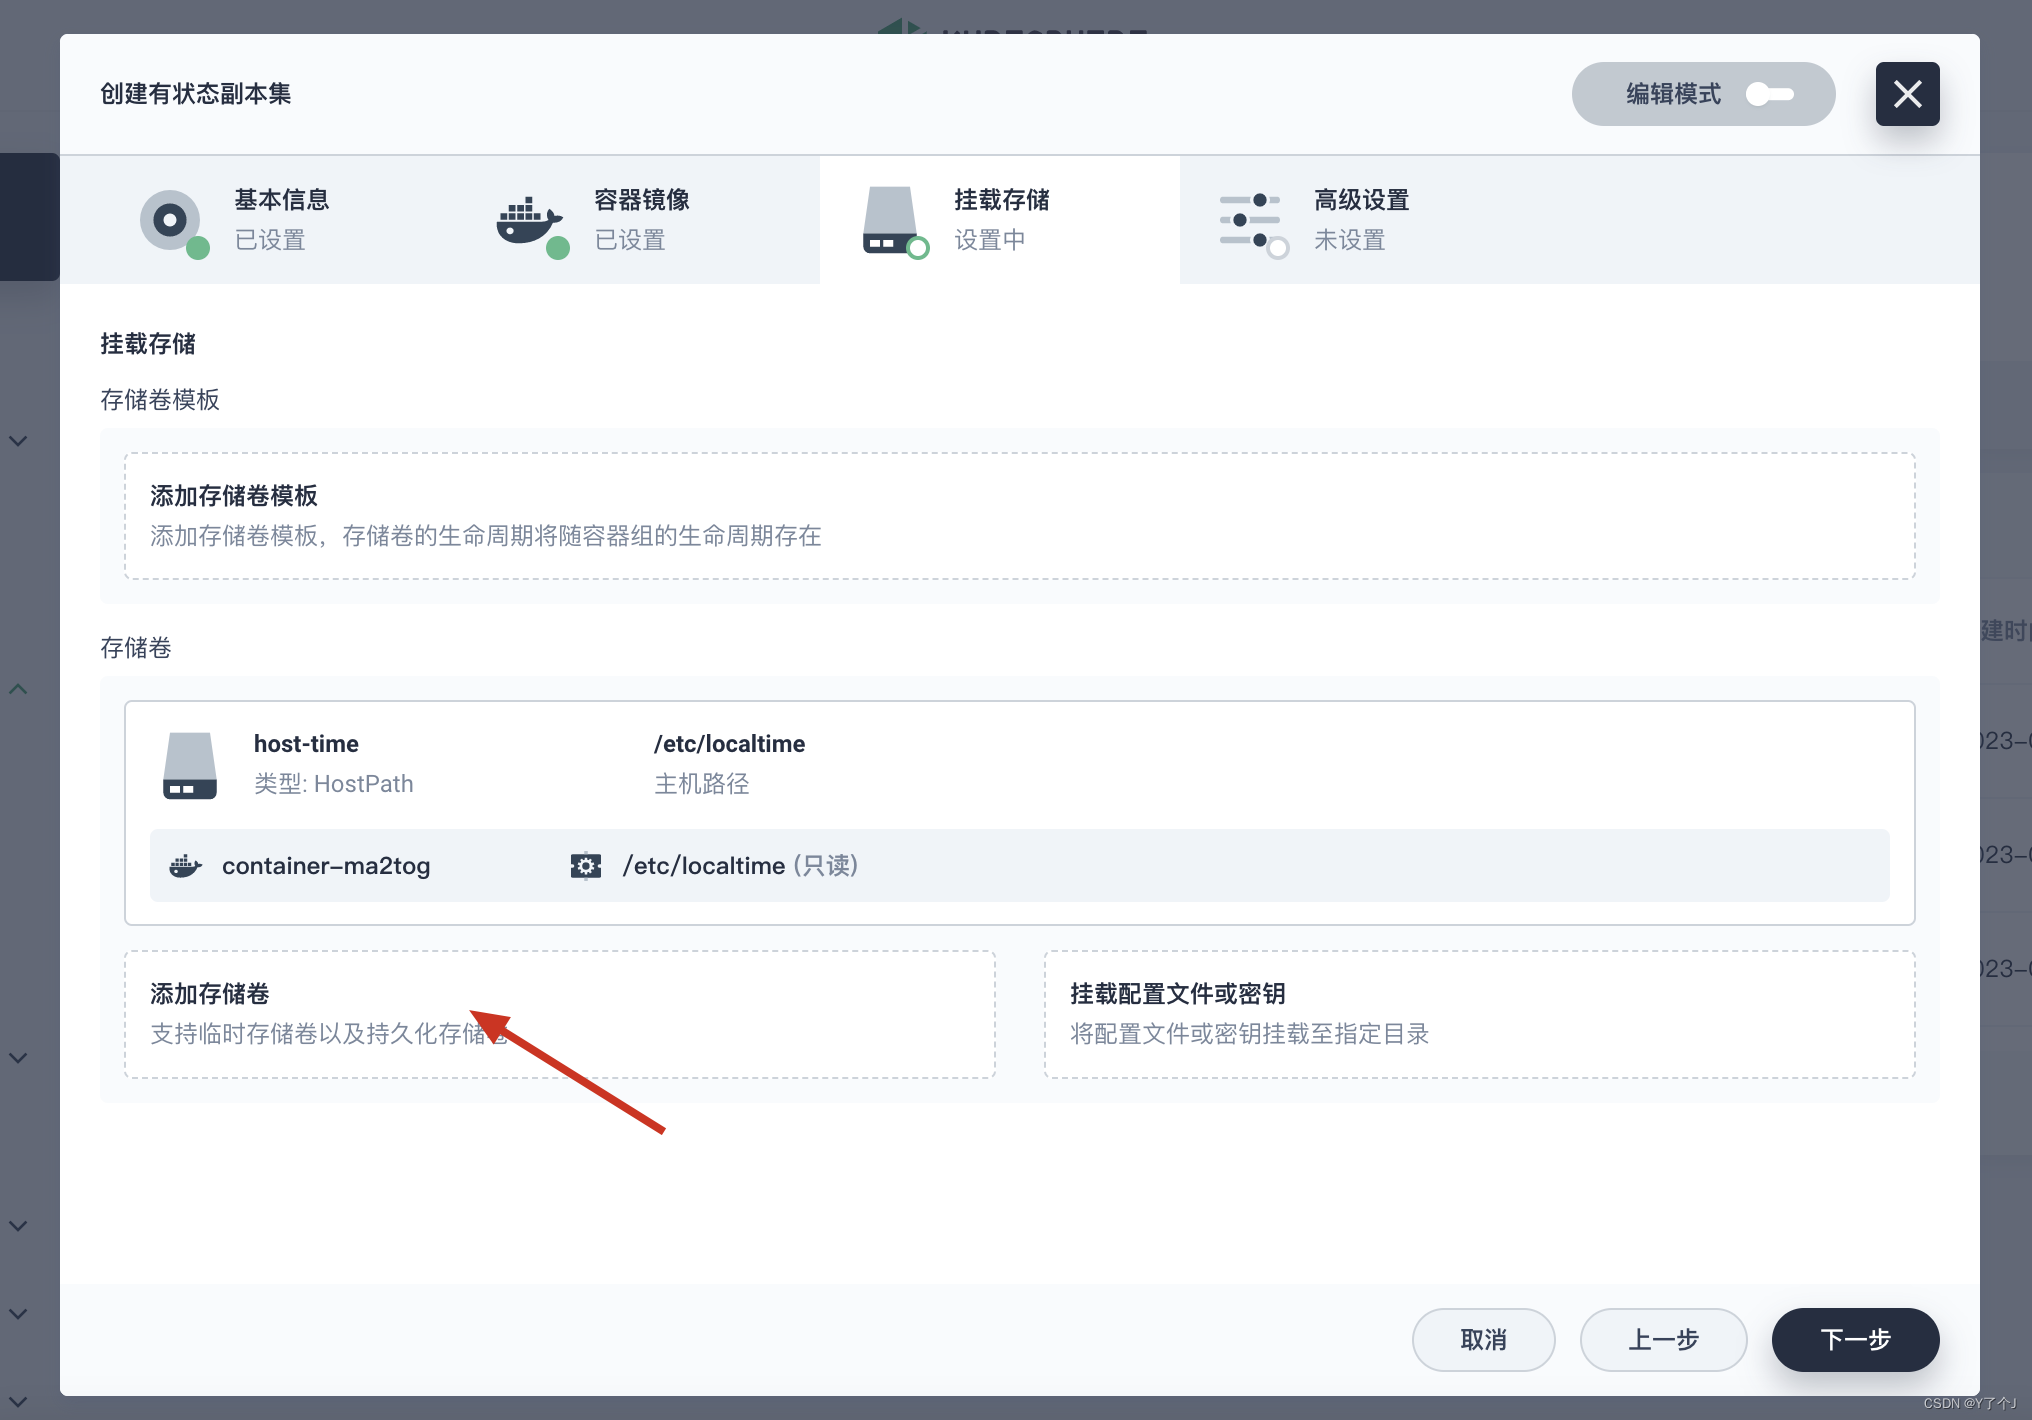
Task: Click the dialog title 创建有状态副本集
Action: click(x=196, y=94)
